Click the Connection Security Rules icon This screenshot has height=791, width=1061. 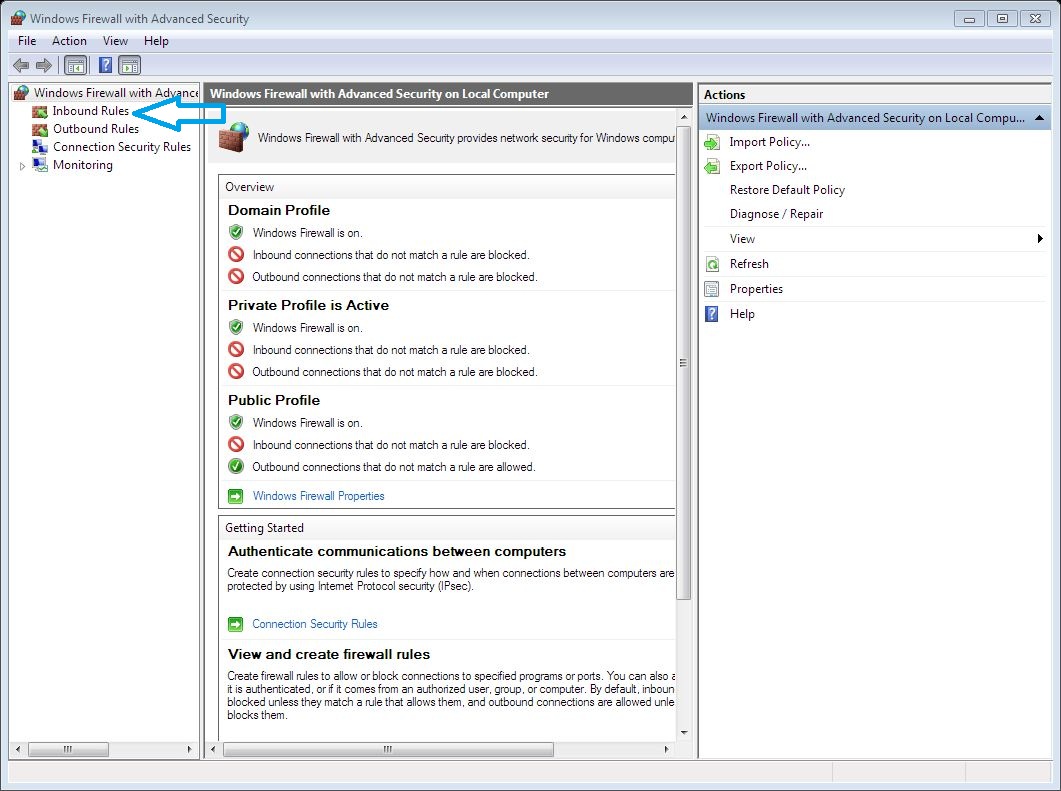[40, 147]
